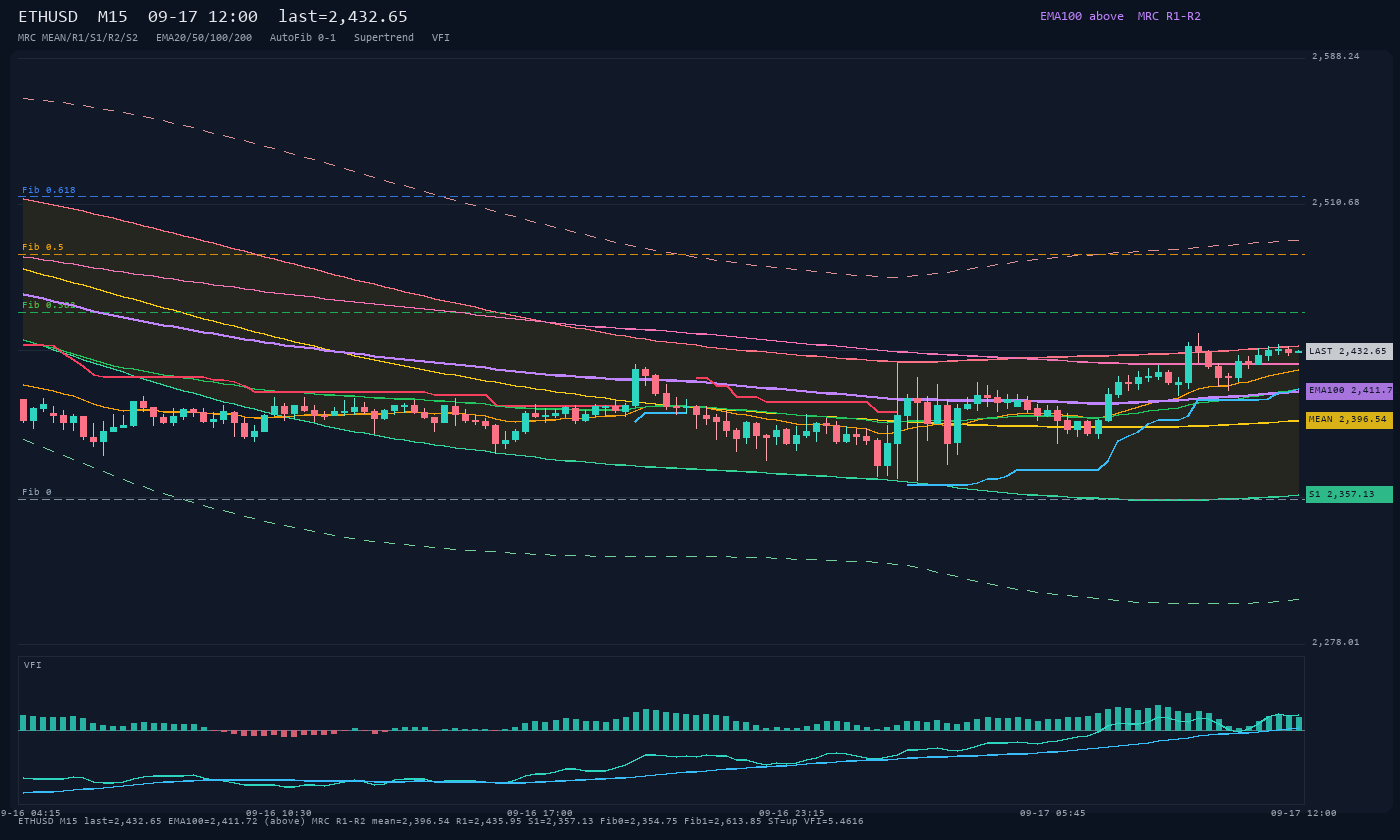1400x840 pixels.
Task: Click the 09-17 12:00 time axis label
Action: pyautogui.click(x=1304, y=813)
